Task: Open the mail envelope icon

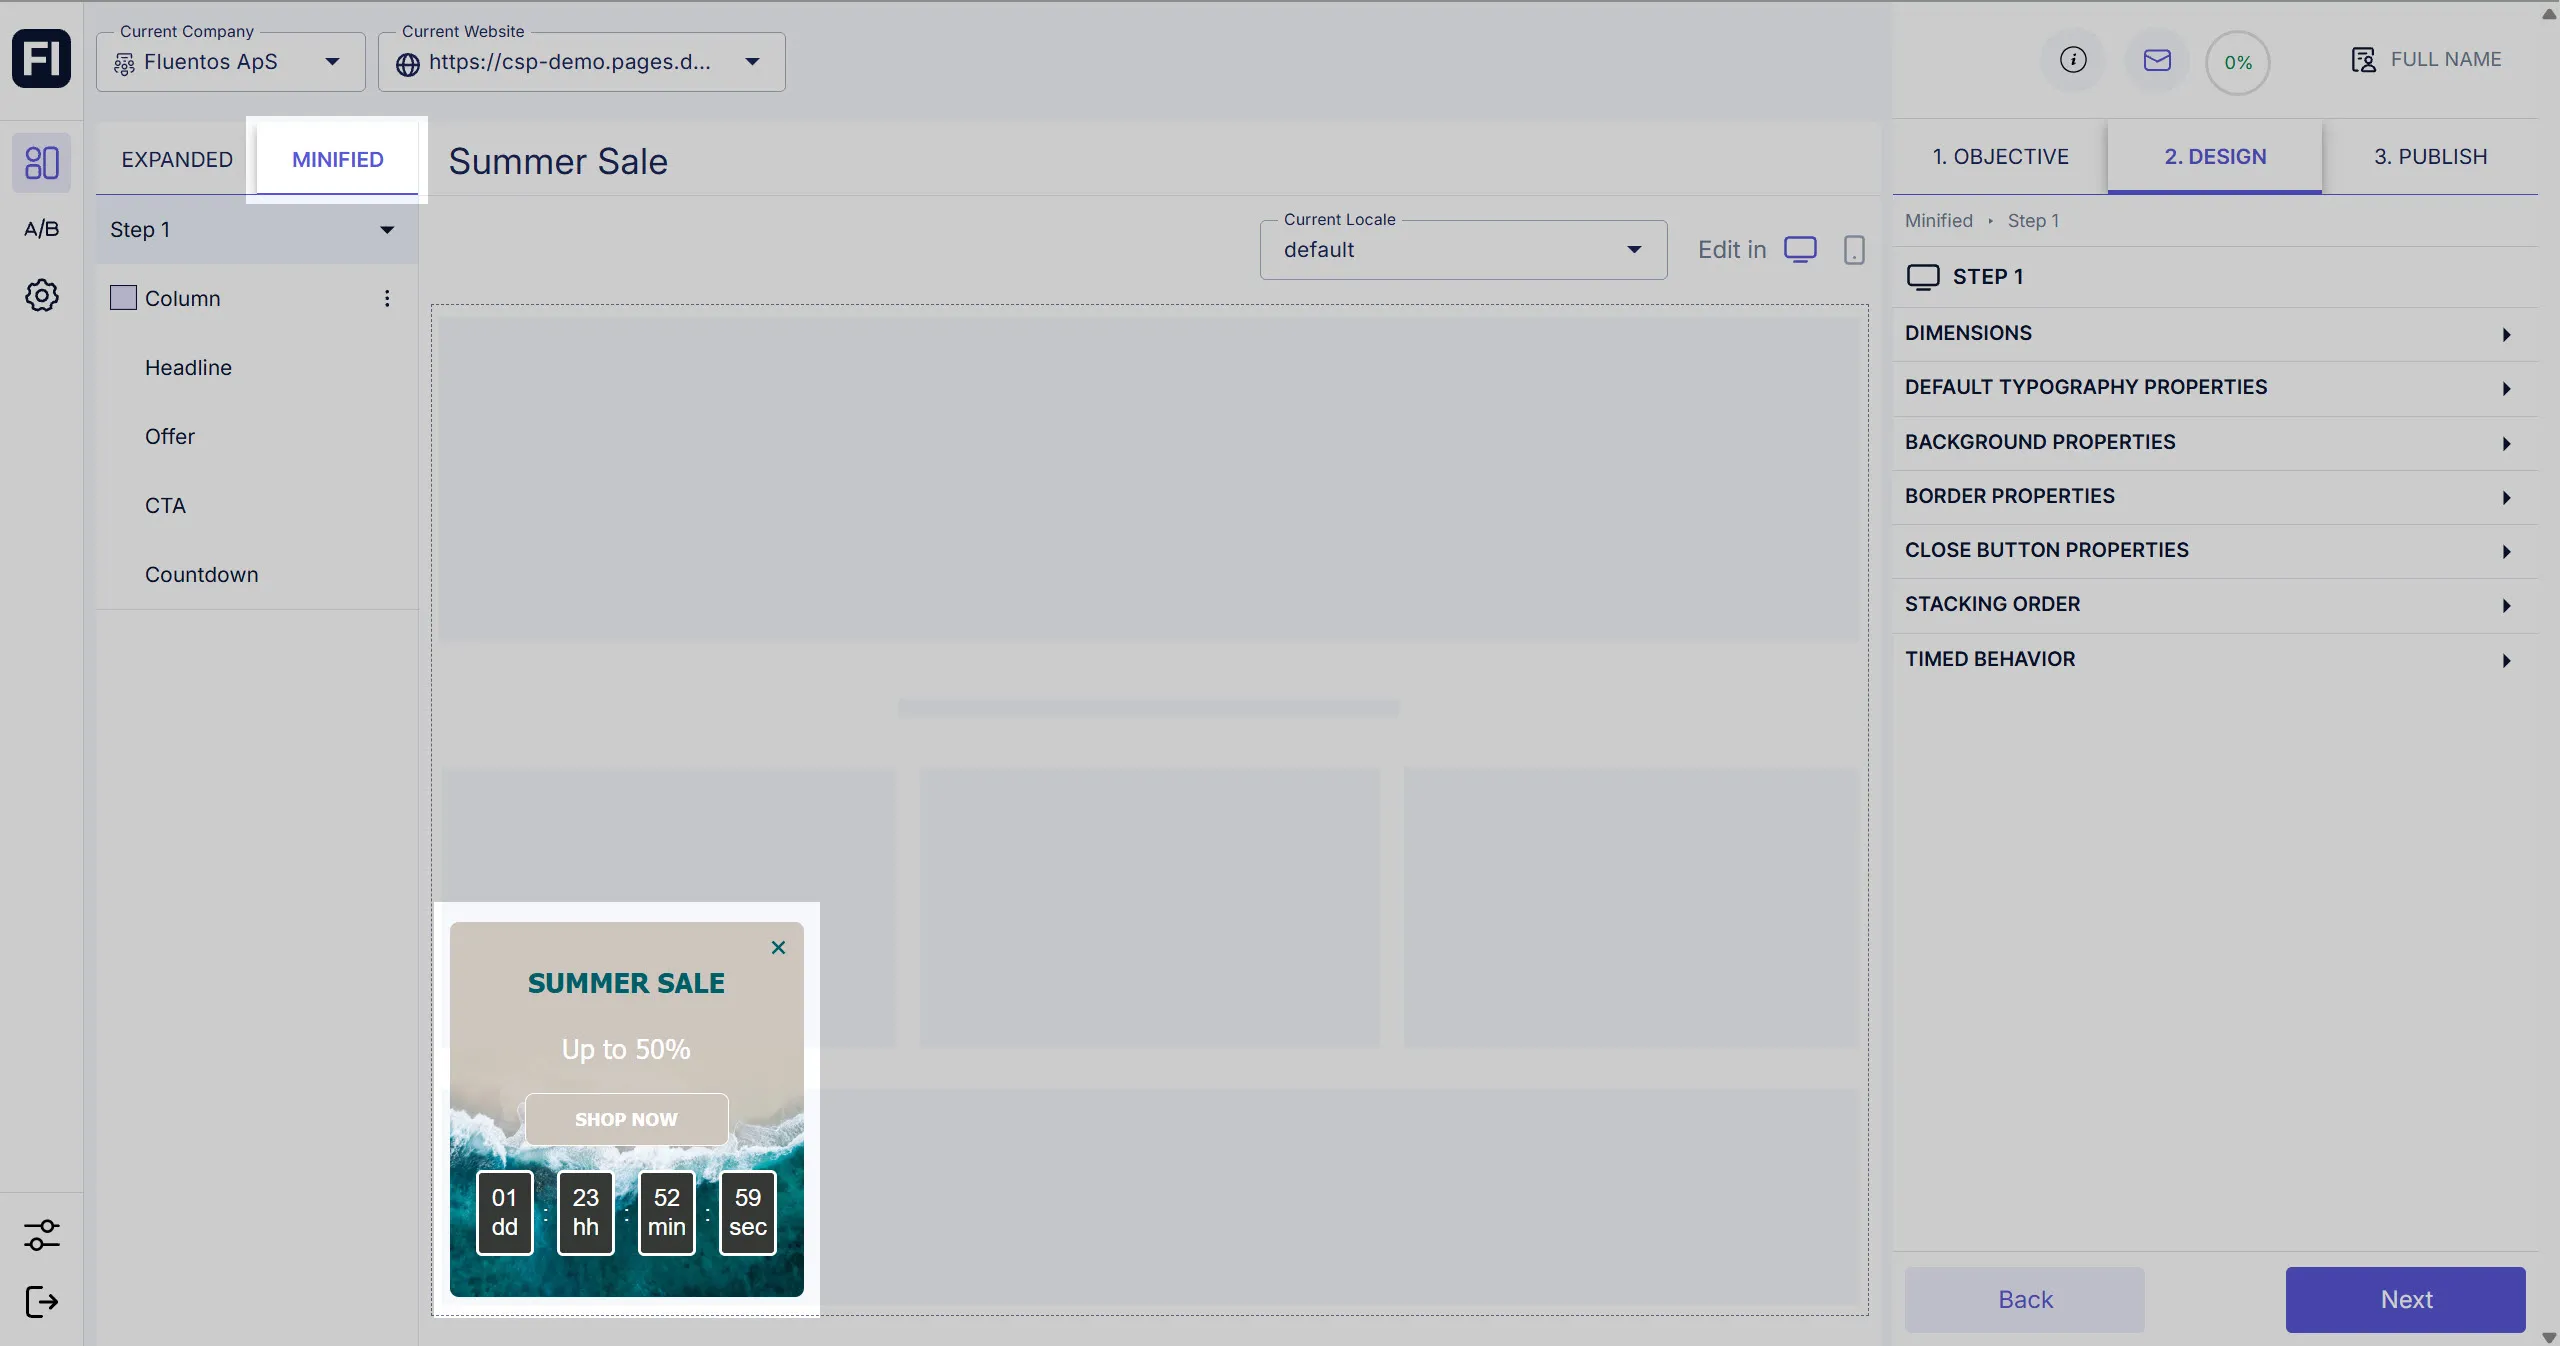Action: 2157,60
